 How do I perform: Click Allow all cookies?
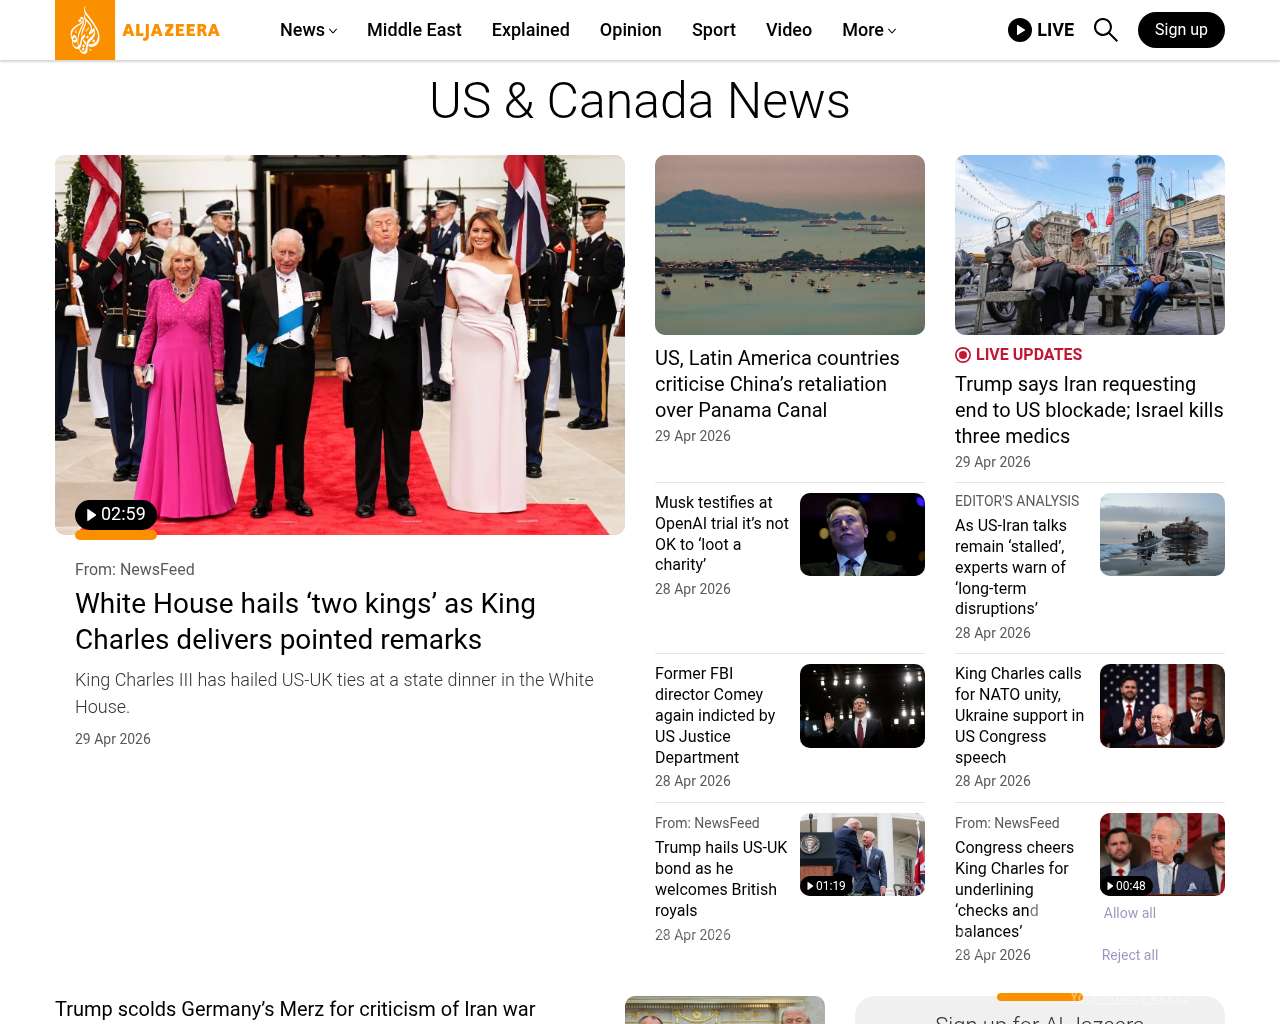pyautogui.click(x=1129, y=913)
